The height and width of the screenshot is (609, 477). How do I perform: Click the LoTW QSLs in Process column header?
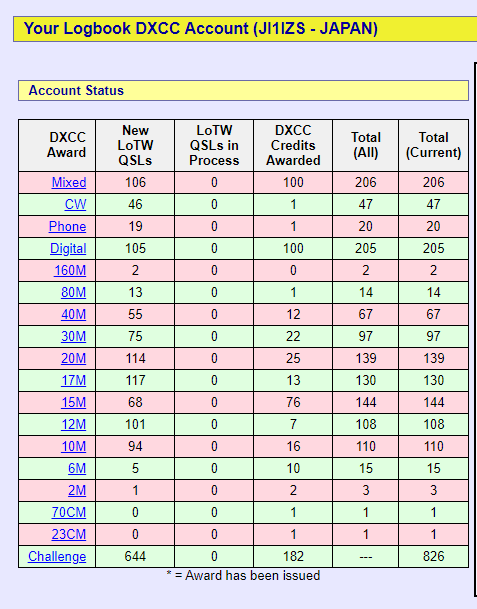click(214, 145)
